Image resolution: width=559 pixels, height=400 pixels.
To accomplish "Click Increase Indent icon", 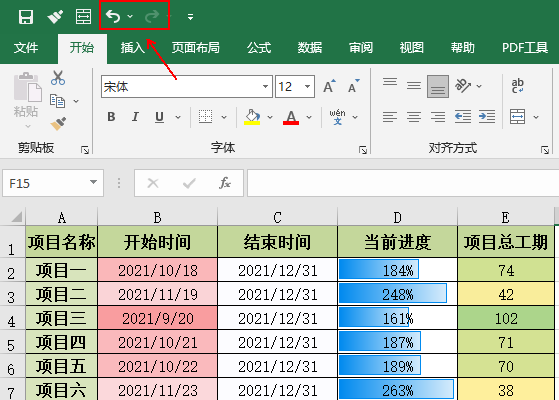I will coord(487,117).
